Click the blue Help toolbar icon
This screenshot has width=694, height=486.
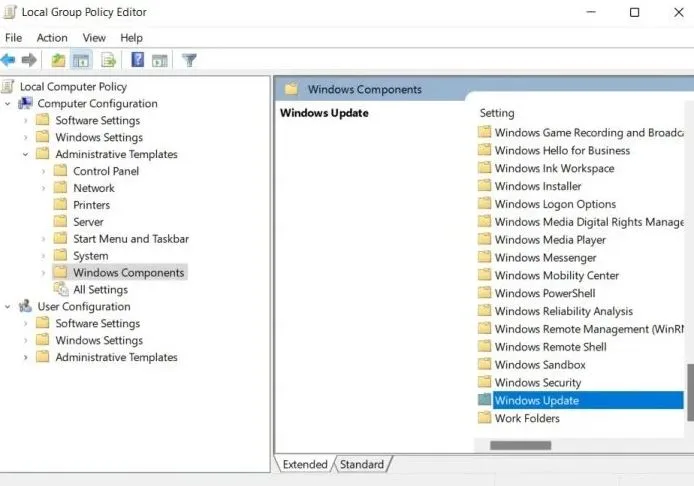[x=138, y=59]
